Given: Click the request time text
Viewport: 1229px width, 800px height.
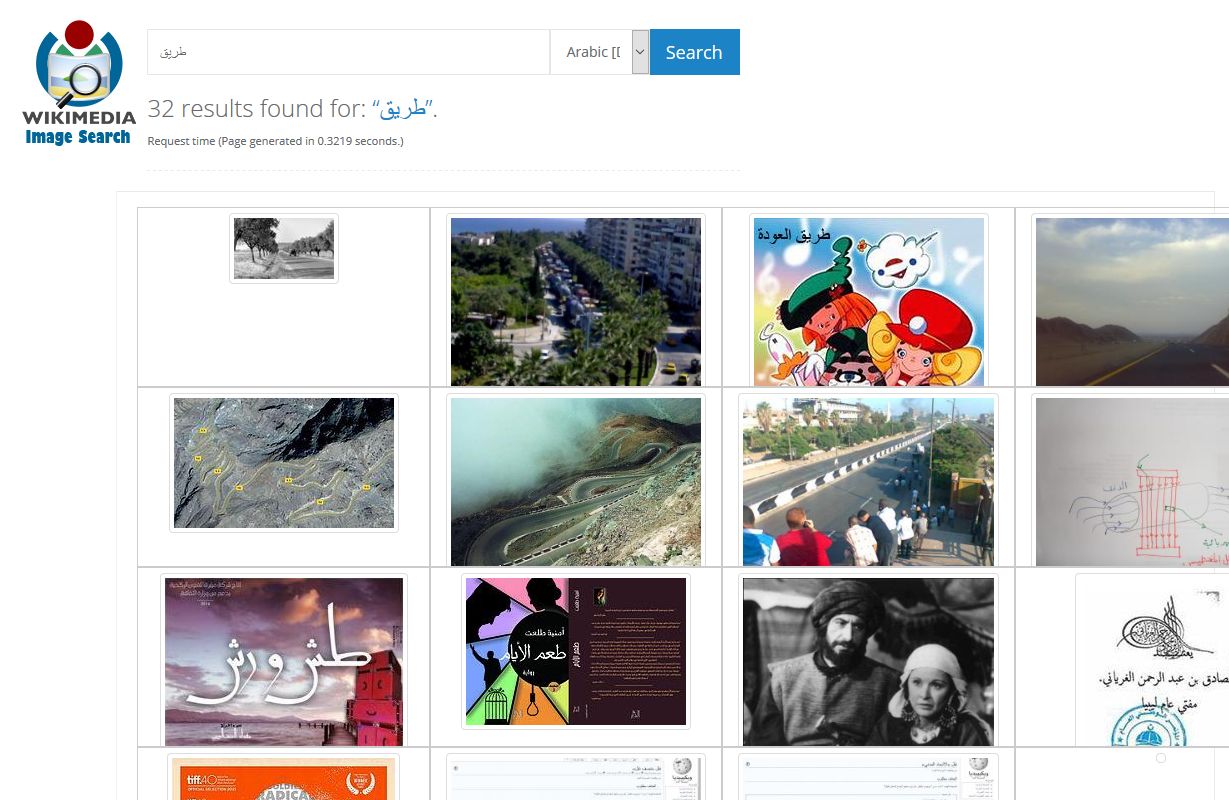Looking at the screenshot, I should click(275, 141).
